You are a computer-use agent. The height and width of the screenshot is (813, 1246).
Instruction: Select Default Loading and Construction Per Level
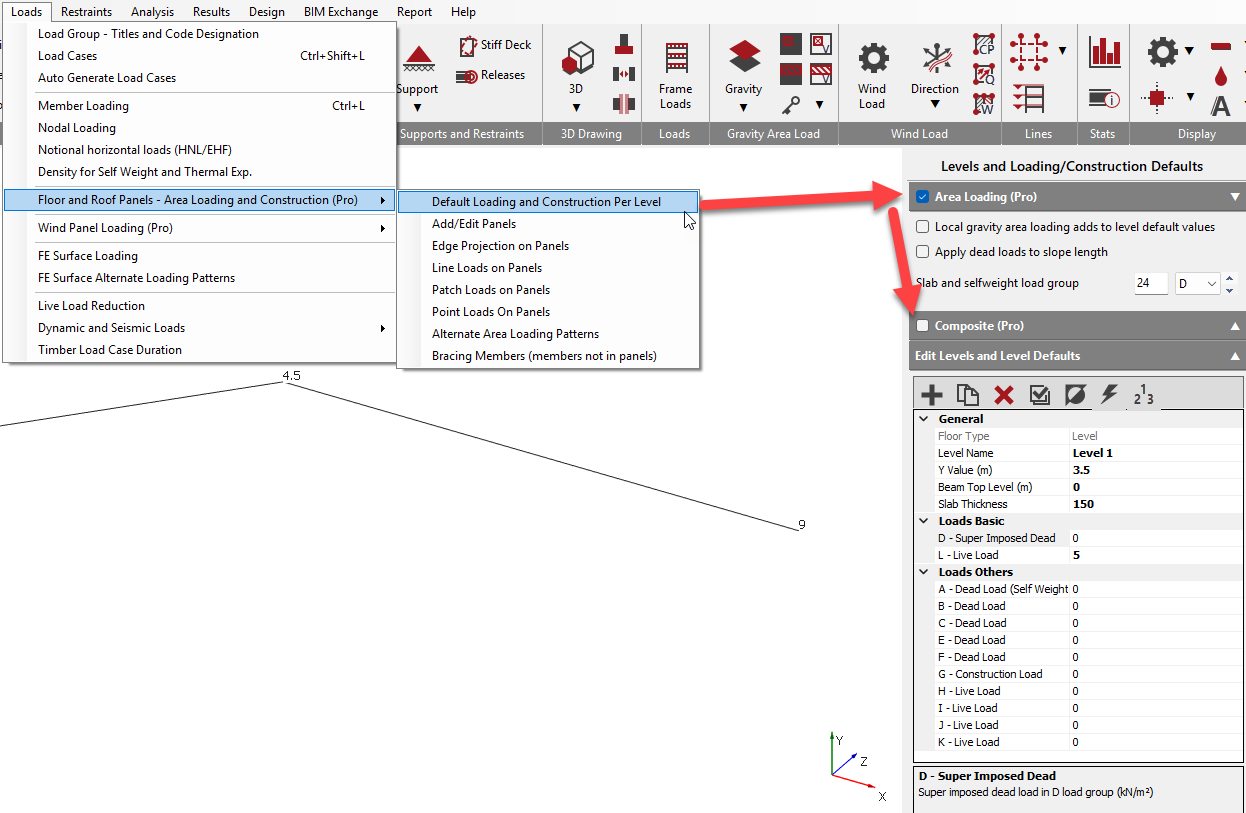point(547,202)
